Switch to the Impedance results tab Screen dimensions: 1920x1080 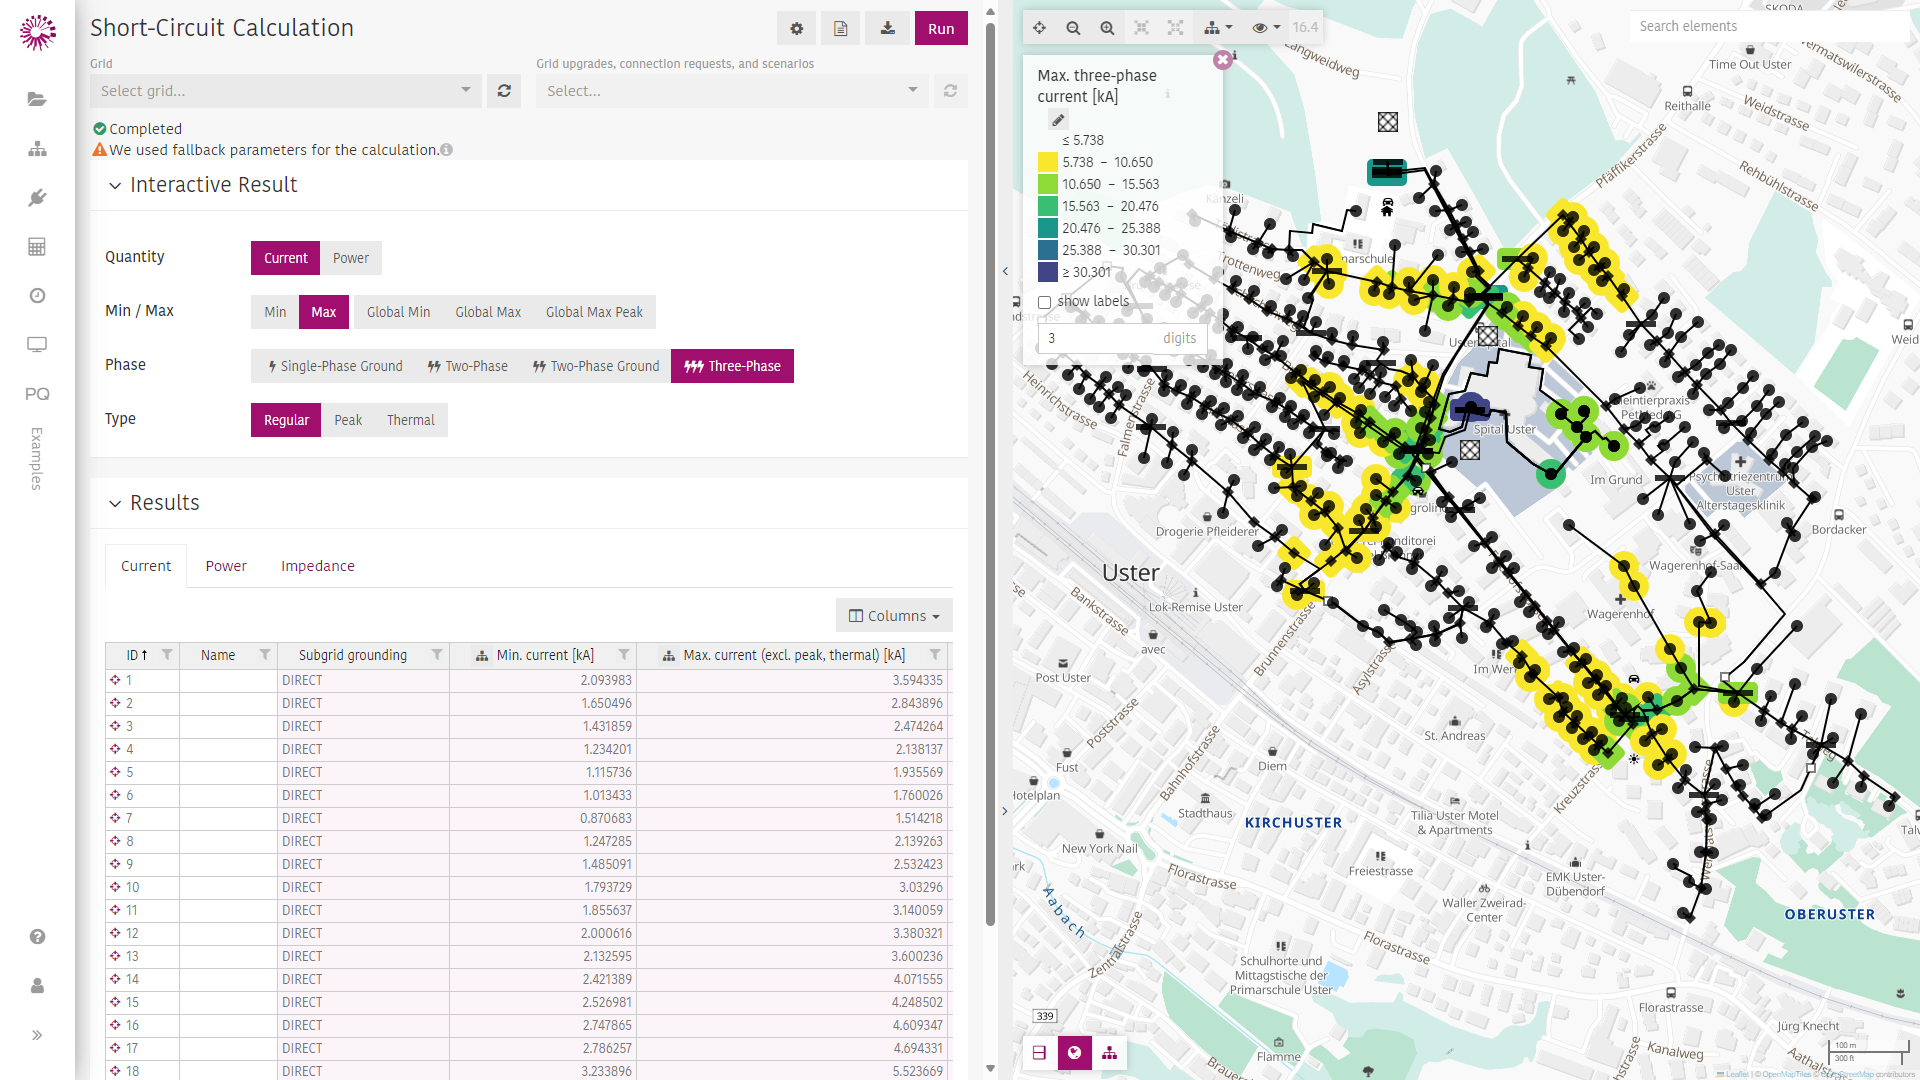318,566
